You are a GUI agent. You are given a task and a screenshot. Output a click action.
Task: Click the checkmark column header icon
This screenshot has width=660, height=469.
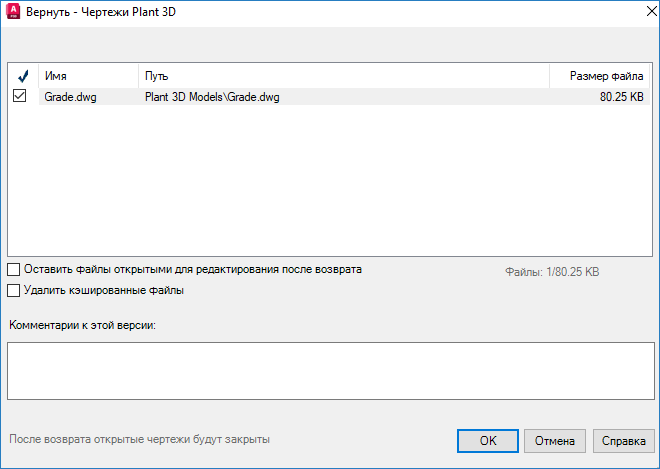(22, 76)
